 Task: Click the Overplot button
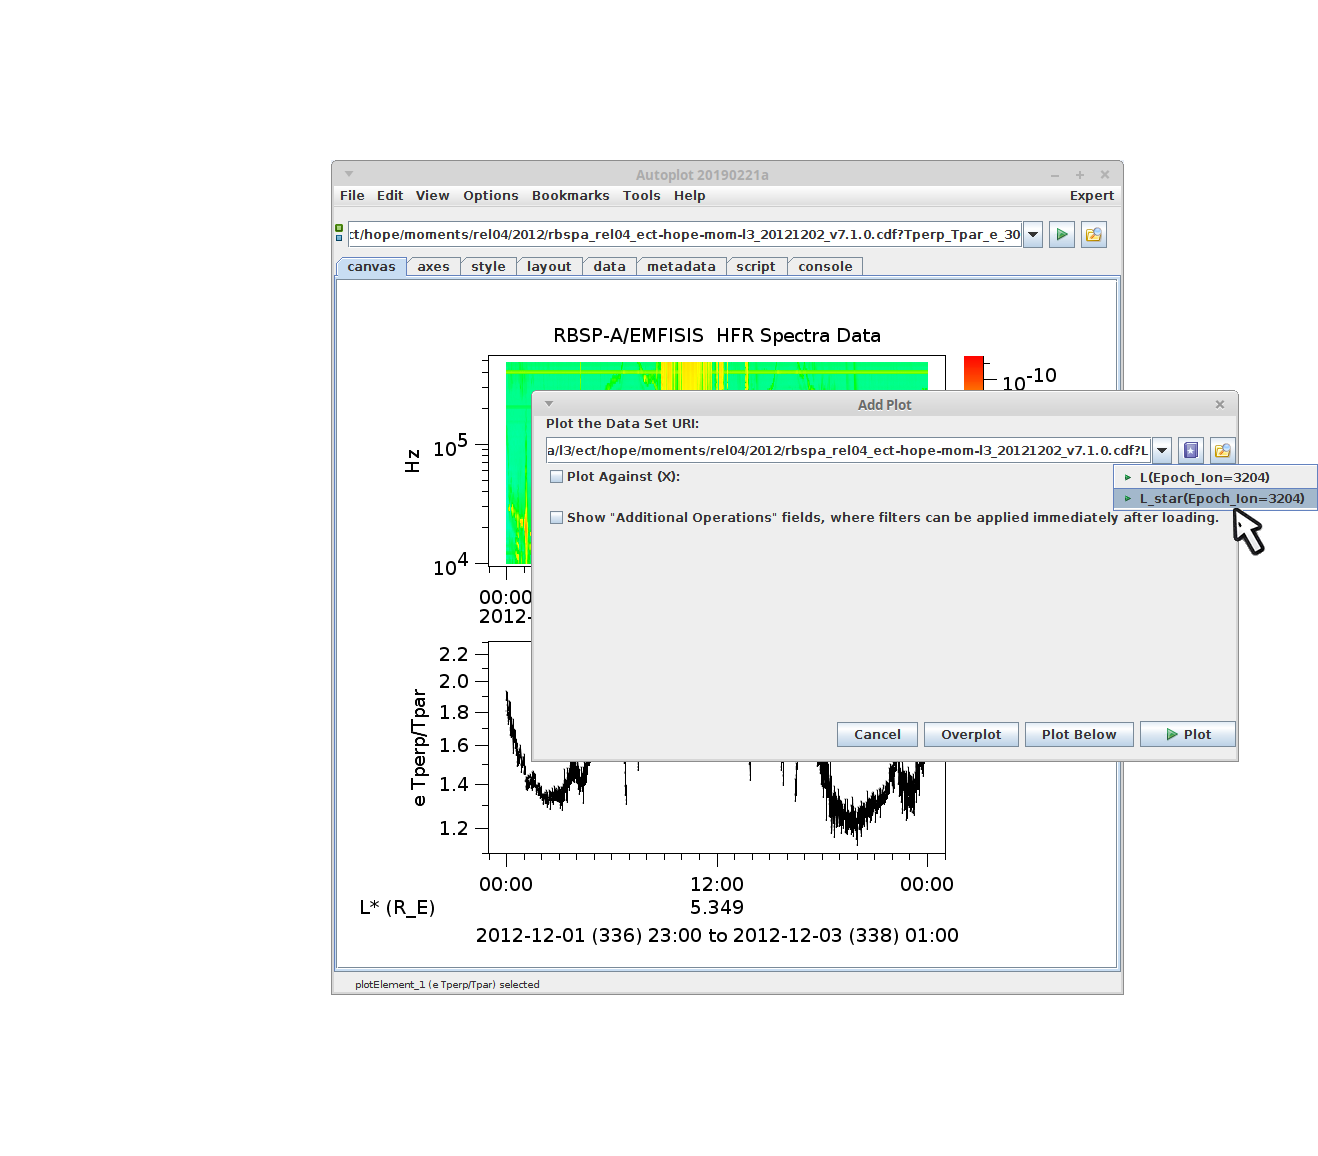(970, 735)
